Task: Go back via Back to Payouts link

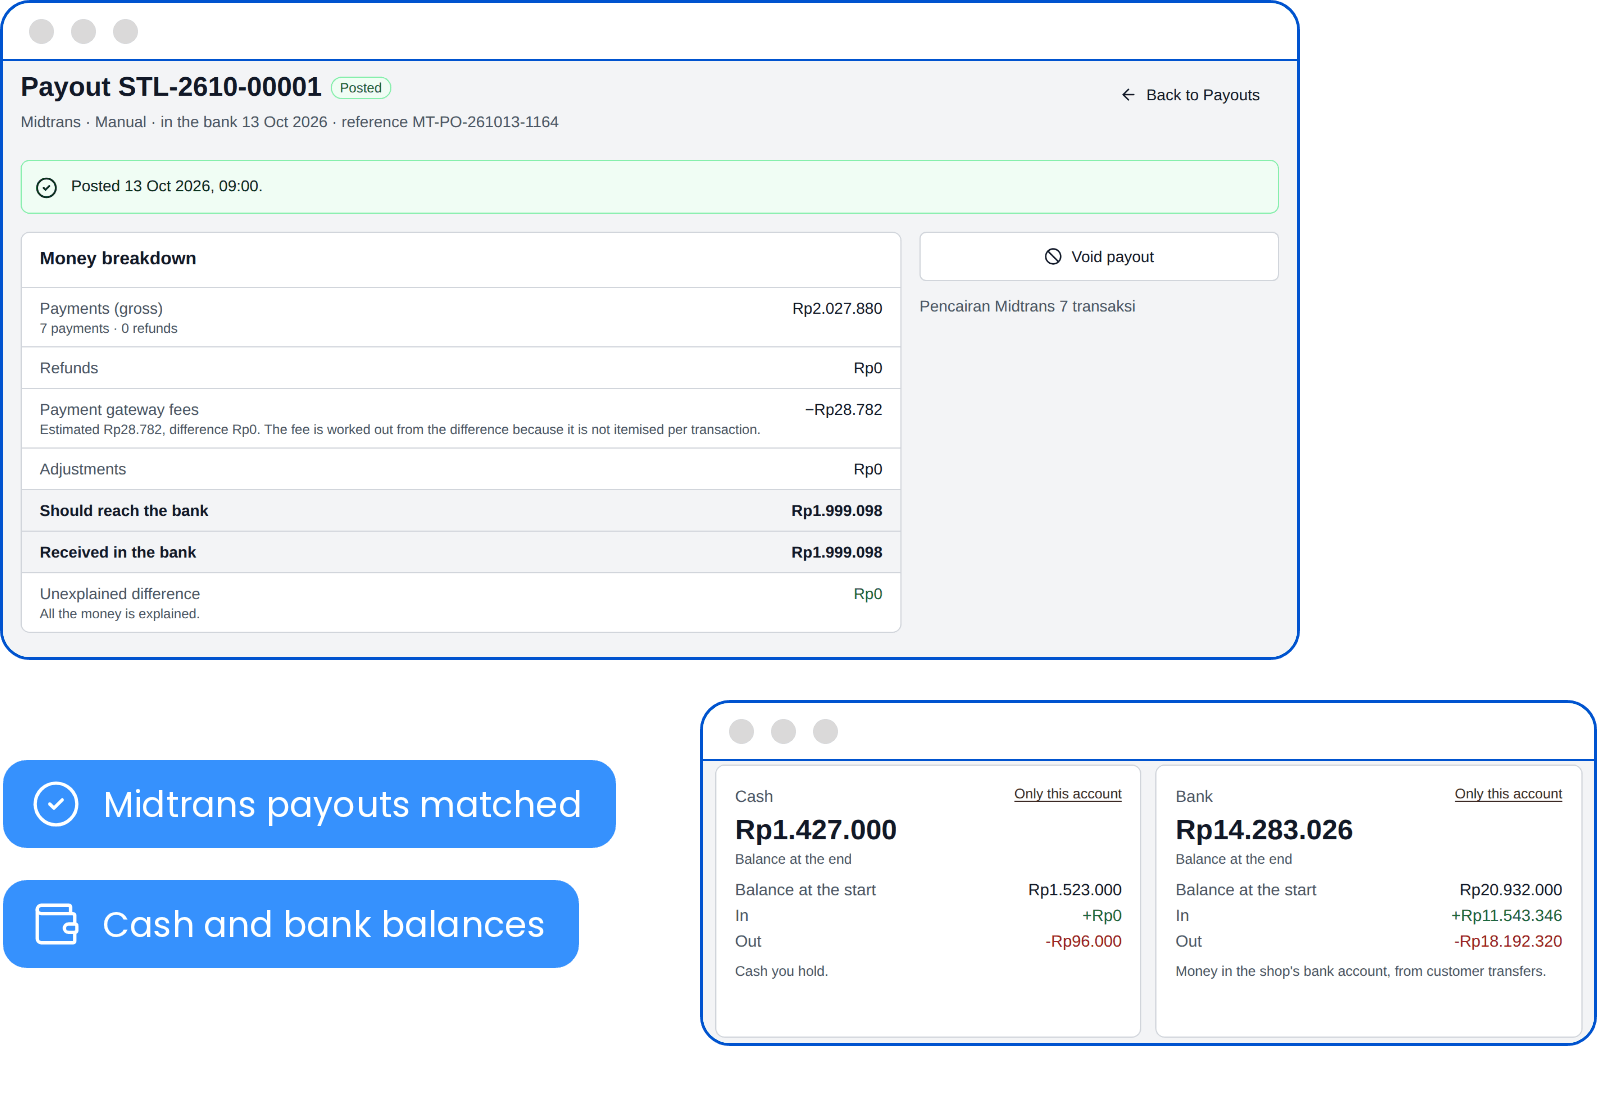Action: pos(1190,95)
